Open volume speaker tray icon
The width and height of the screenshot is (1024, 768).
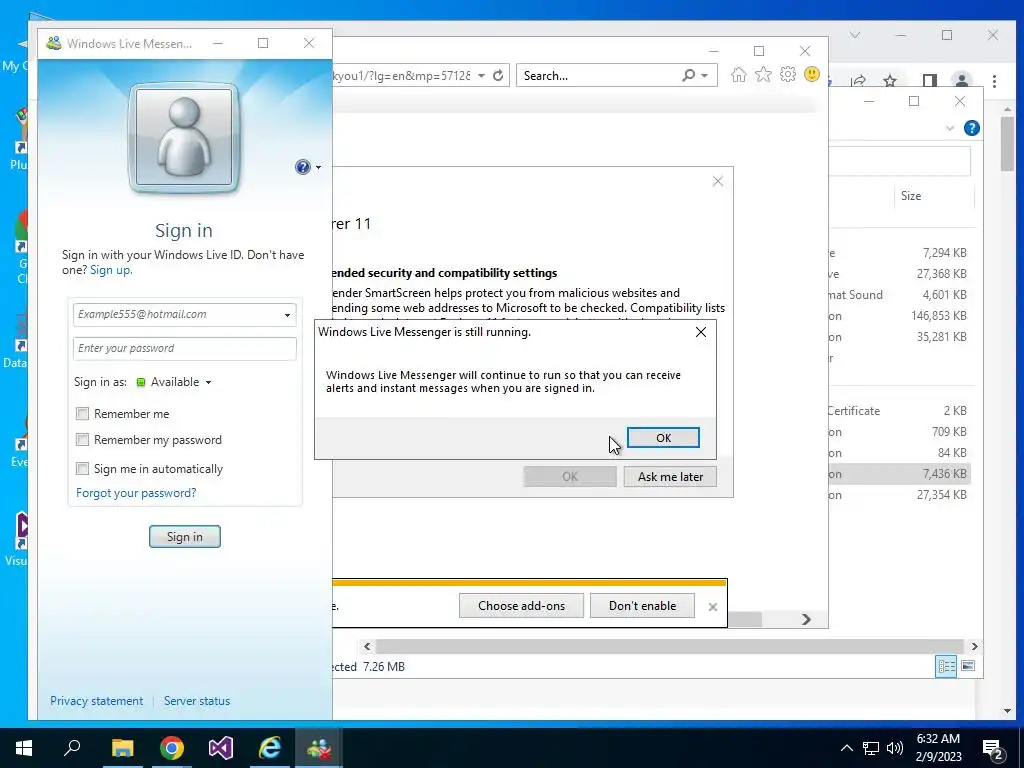coord(895,748)
